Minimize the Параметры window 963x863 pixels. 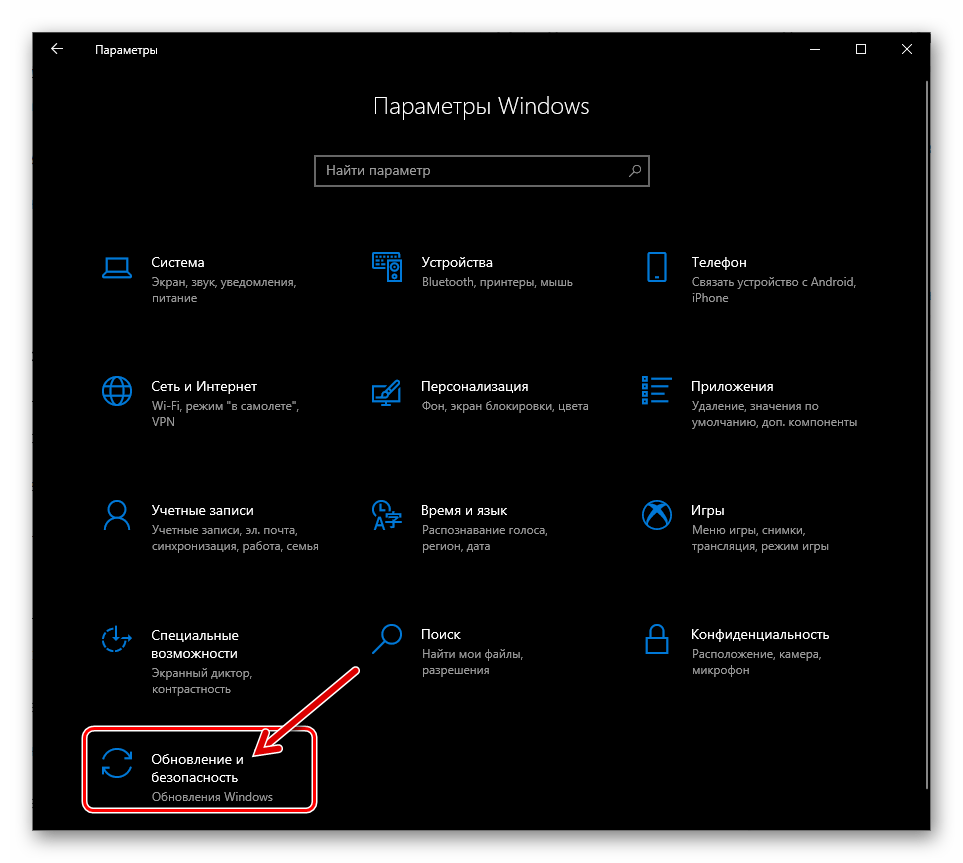[x=815, y=49]
